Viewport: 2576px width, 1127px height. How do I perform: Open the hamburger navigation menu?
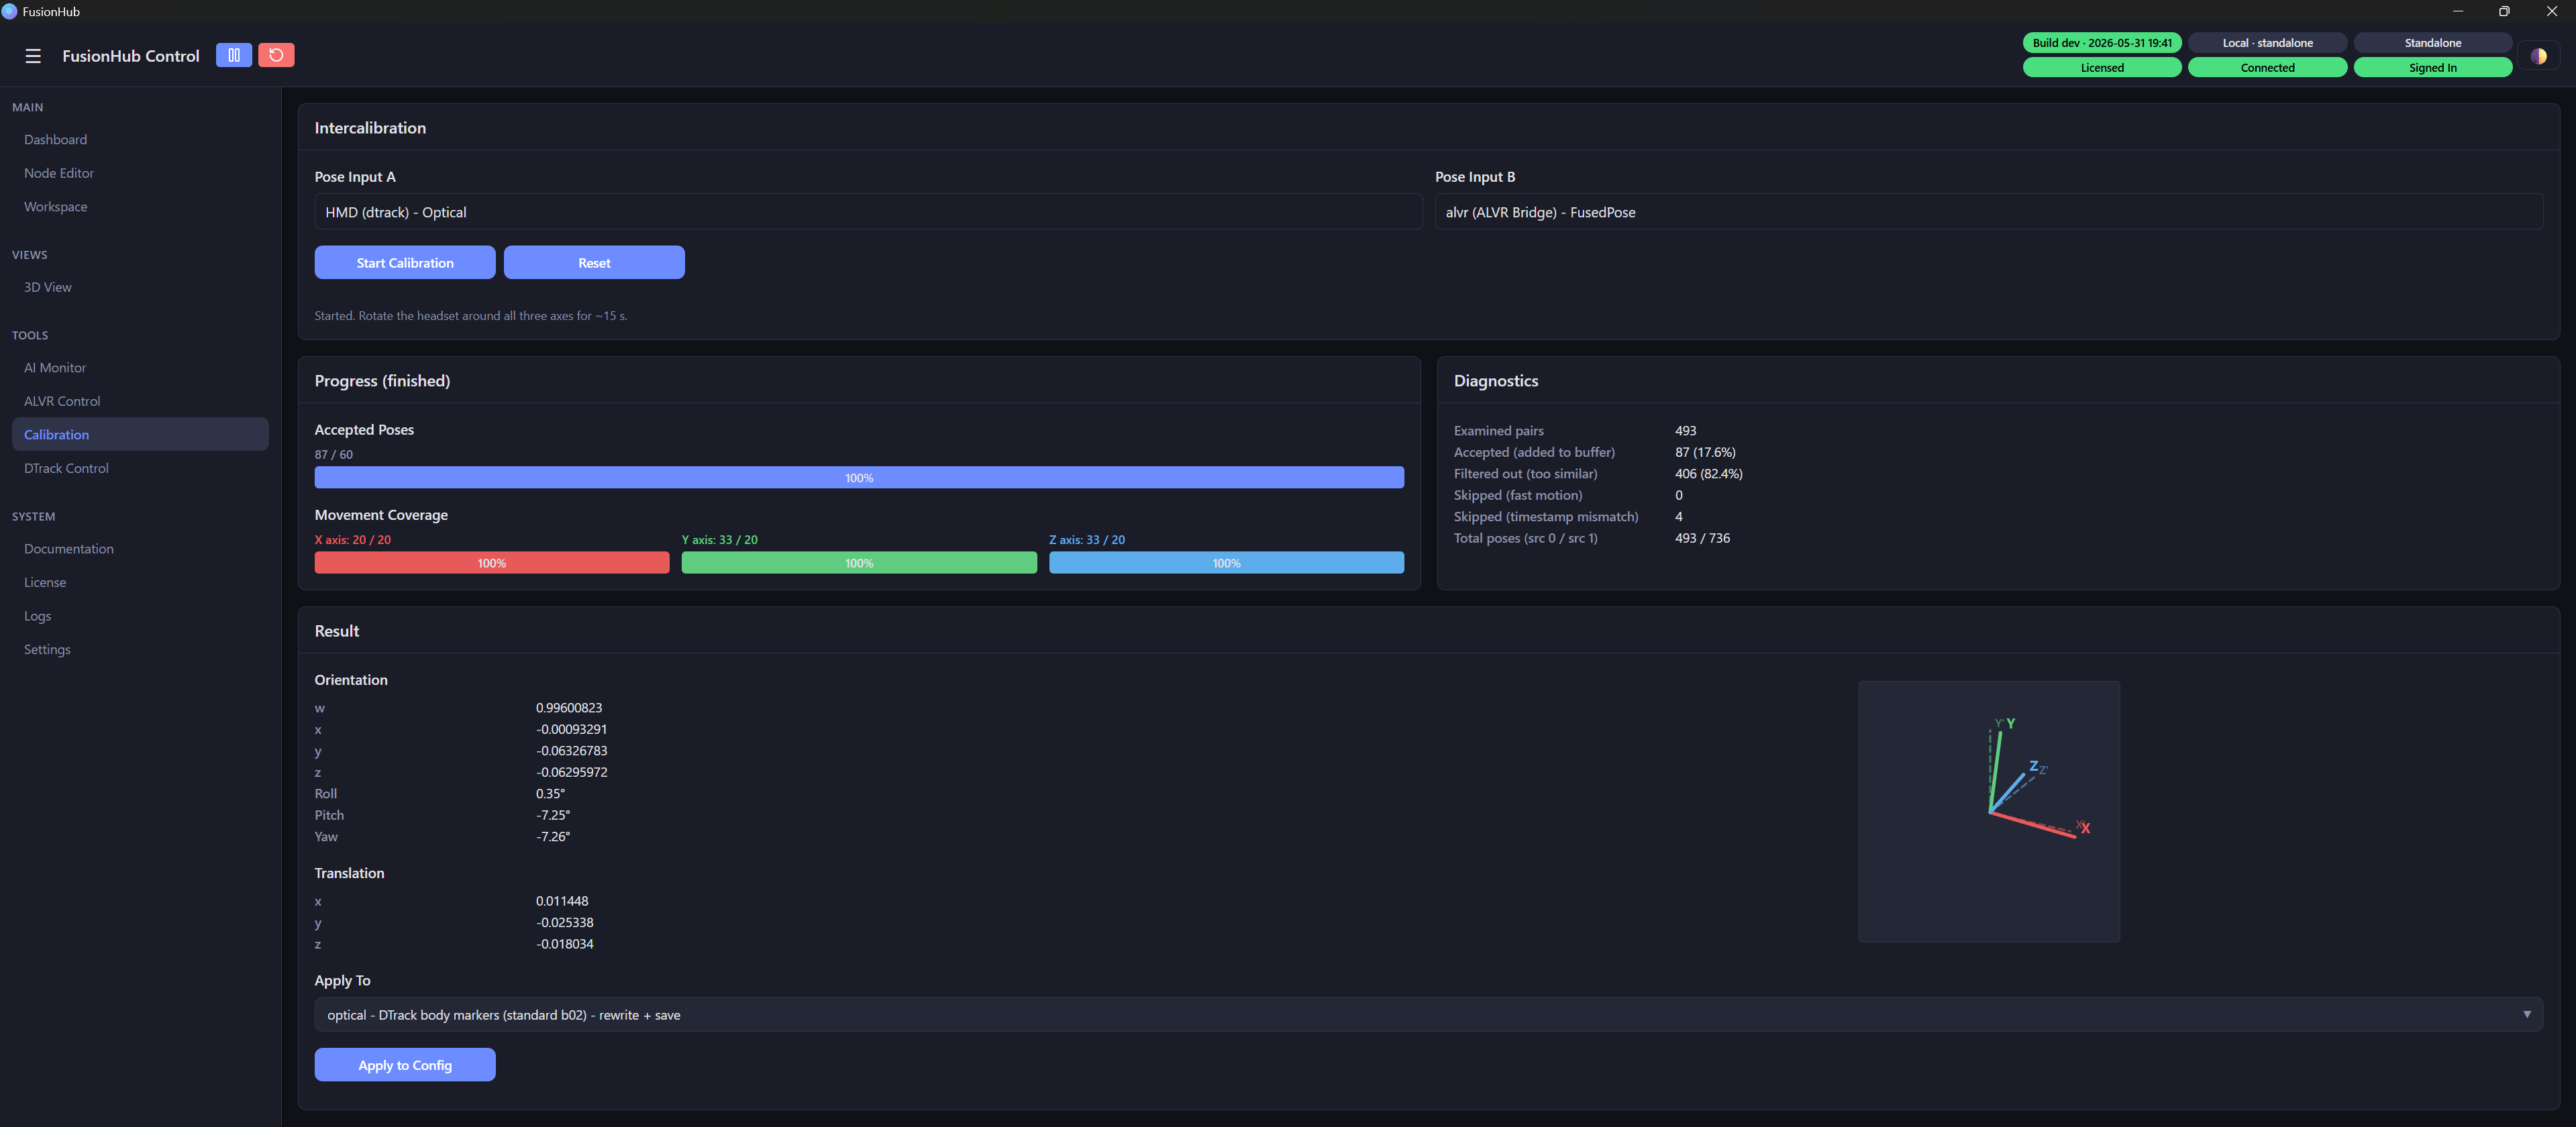(33, 56)
